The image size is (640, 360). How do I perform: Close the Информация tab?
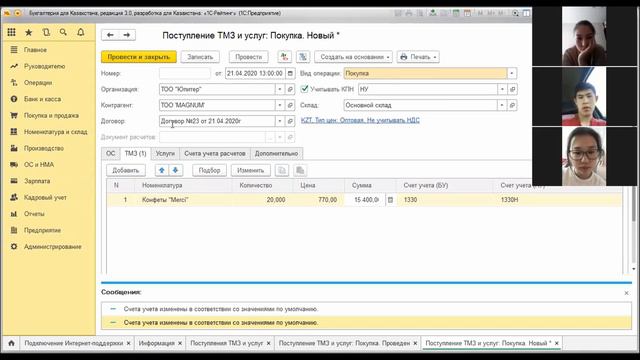(x=180, y=343)
